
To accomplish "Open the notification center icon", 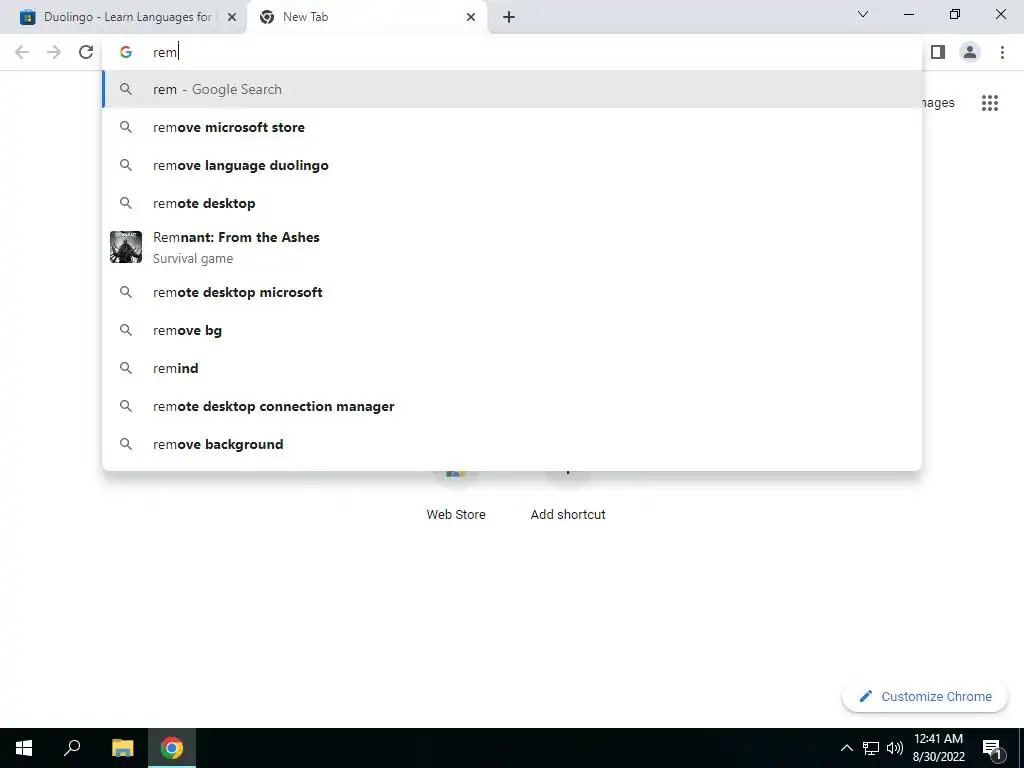I will tap(992, 749).
